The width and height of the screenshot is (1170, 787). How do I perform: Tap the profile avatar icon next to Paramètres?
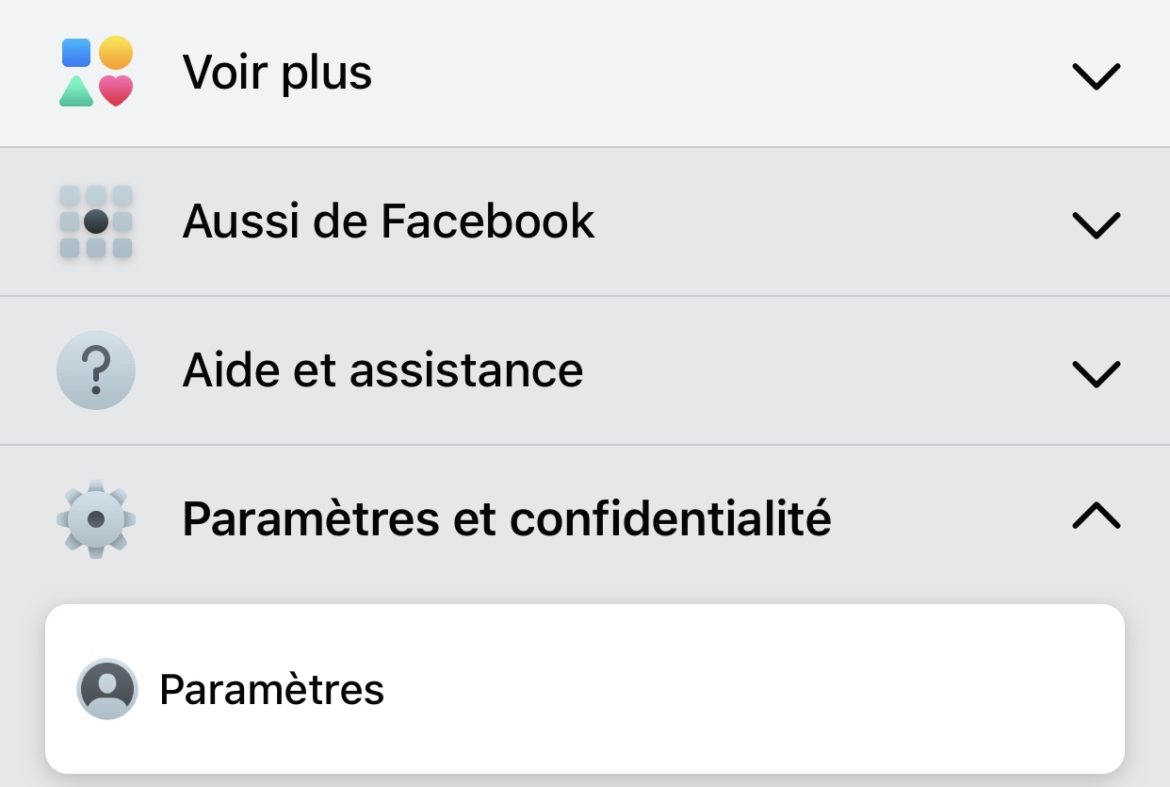click(x=107, y=689)
